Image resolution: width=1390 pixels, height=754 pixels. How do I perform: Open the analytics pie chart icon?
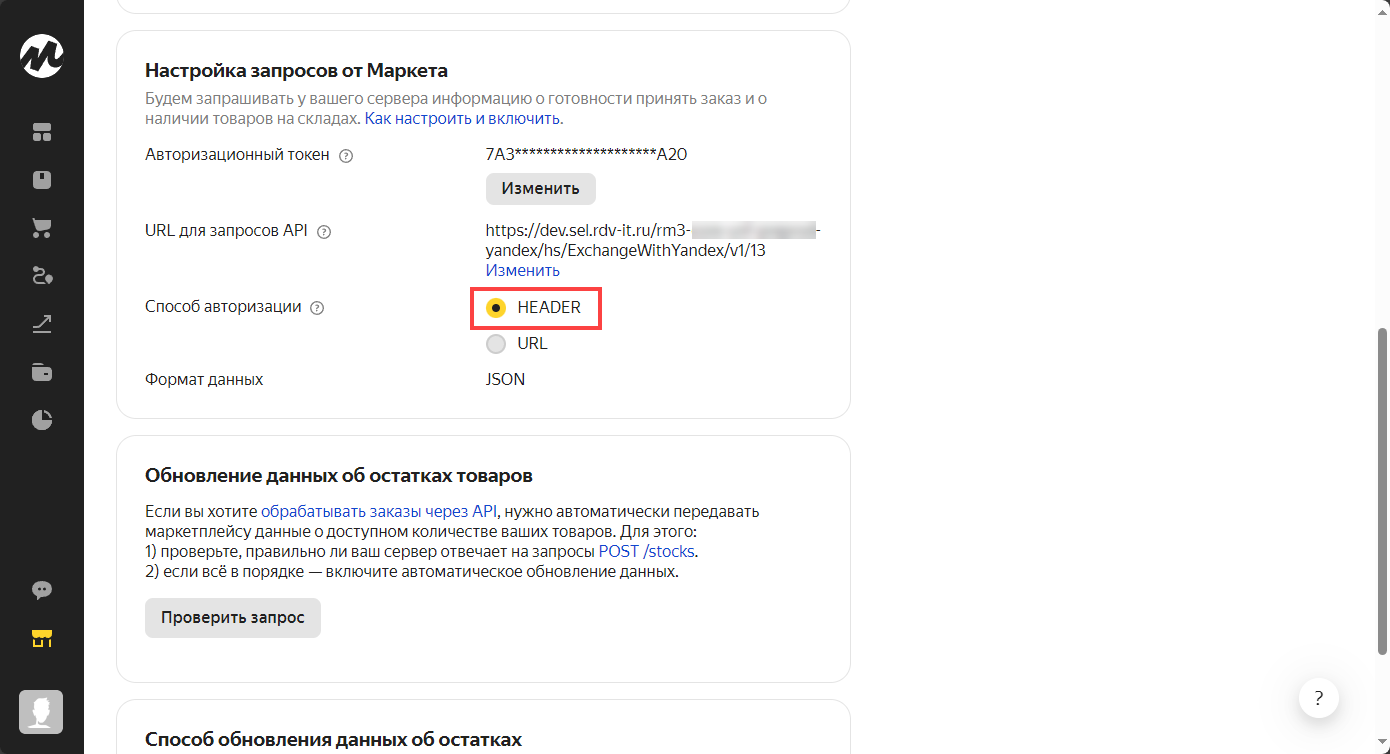pyautogui.click(x=42, y=420)
